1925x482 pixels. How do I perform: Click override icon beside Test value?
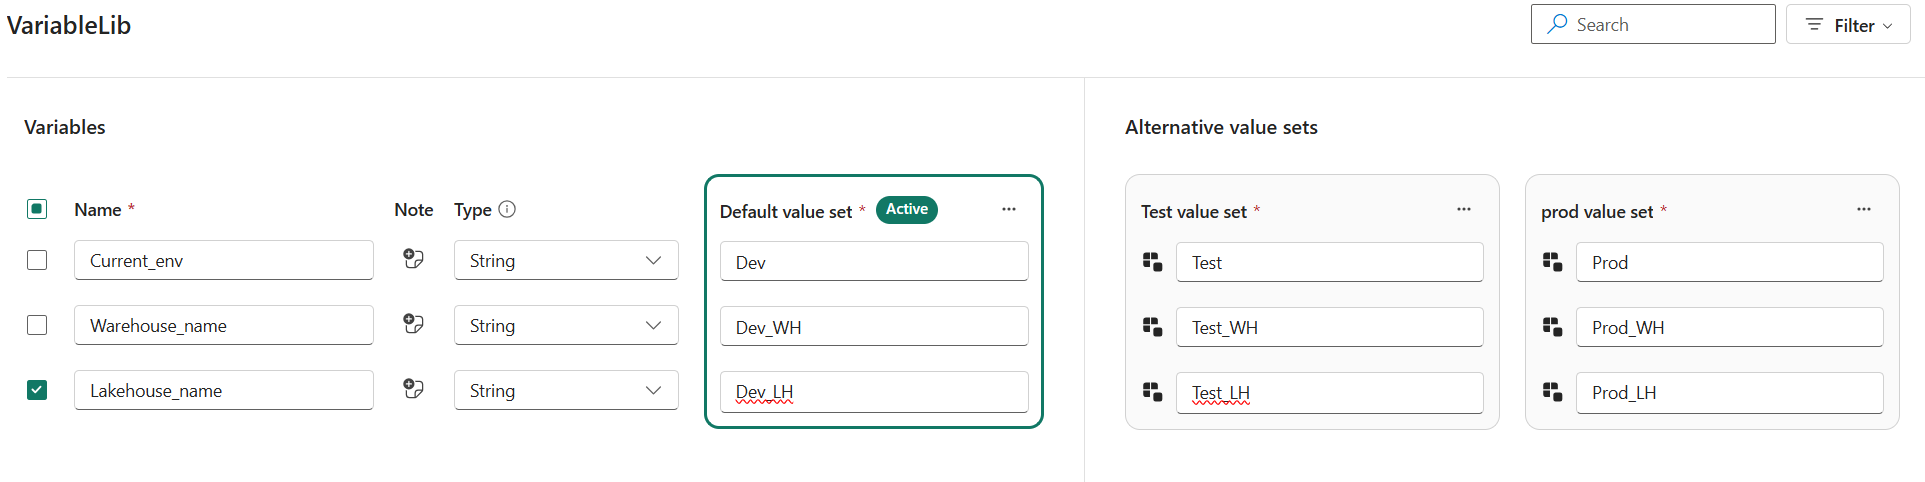(1153, 262)
